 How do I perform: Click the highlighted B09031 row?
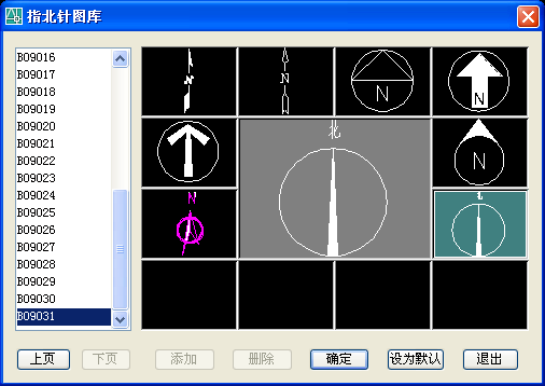click(x=64, y=317)
